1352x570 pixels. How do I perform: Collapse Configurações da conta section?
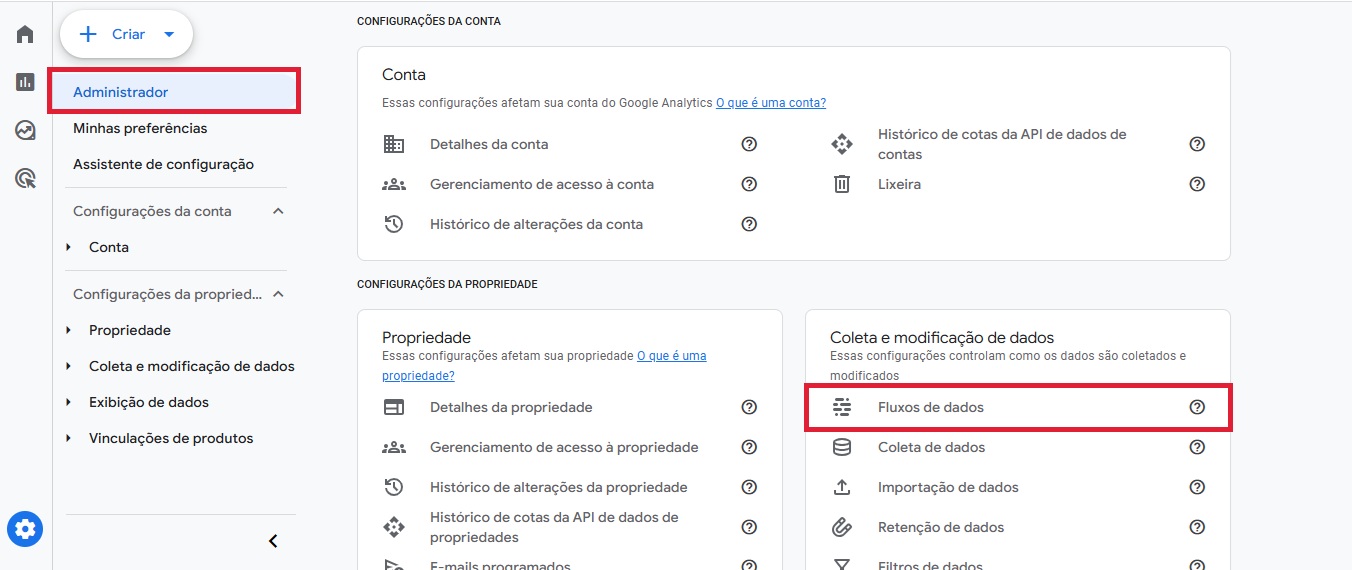coord(278,211)
